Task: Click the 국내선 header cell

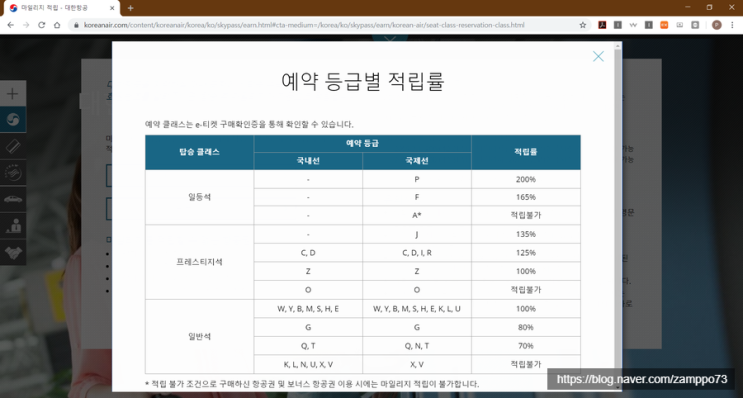Action: pos(308,161)
